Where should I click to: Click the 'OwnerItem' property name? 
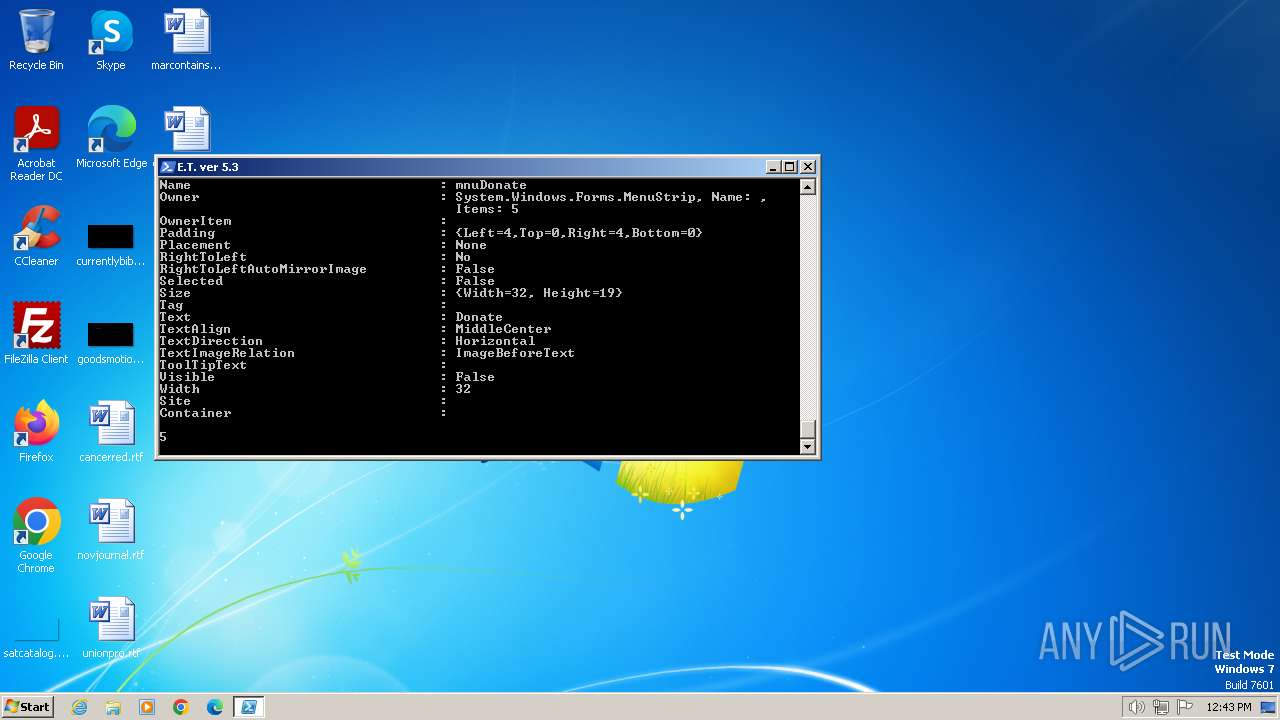coord(195,221)
